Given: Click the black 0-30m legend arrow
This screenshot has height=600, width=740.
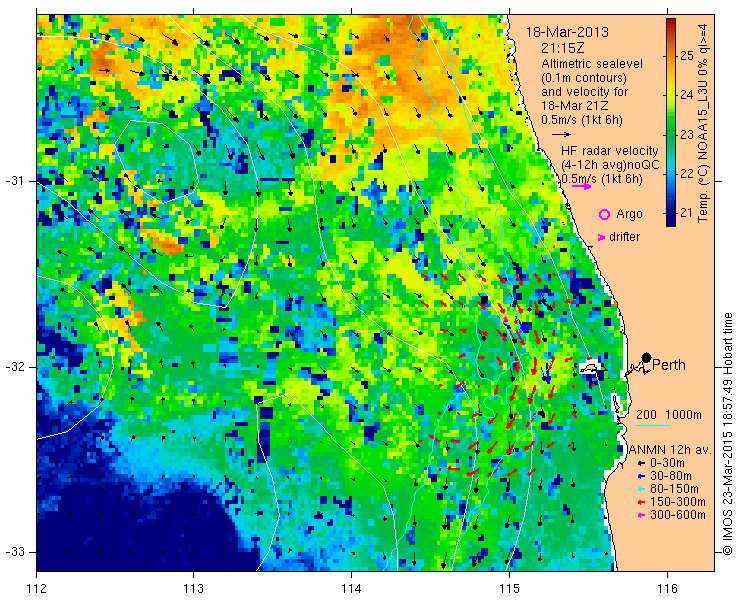Looking at the screenshot, I should tap(641, 464).
